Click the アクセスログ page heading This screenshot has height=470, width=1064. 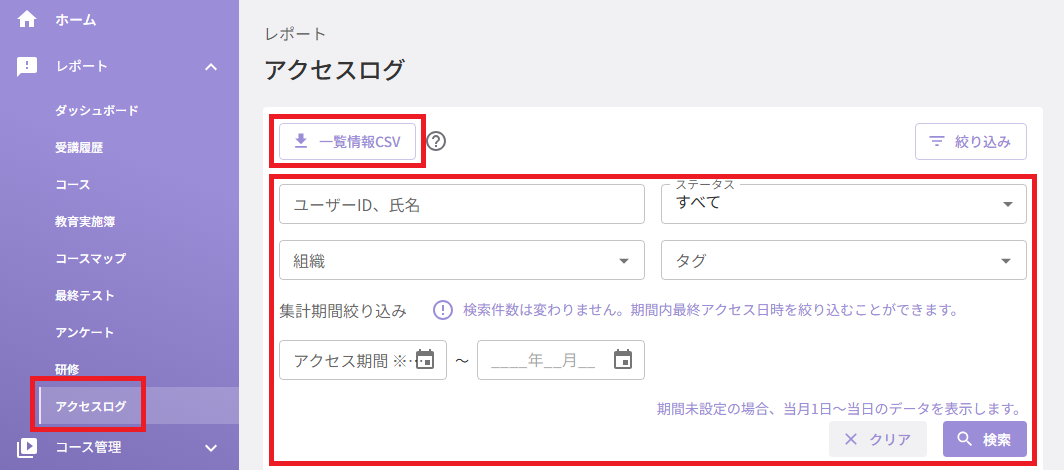pos(335,71)
